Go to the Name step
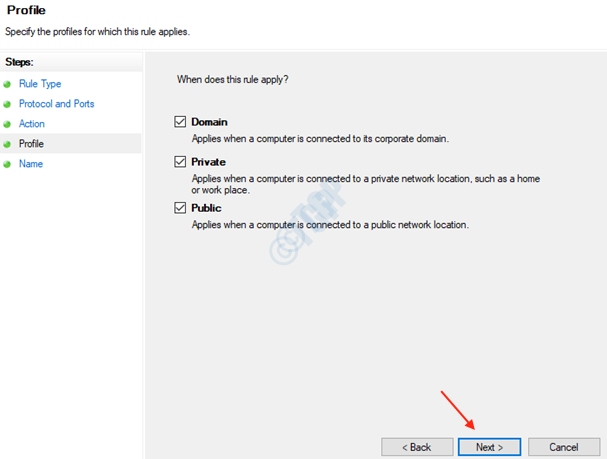The height and width of the screenshot is (459, 607). click(x=31, y=164)
